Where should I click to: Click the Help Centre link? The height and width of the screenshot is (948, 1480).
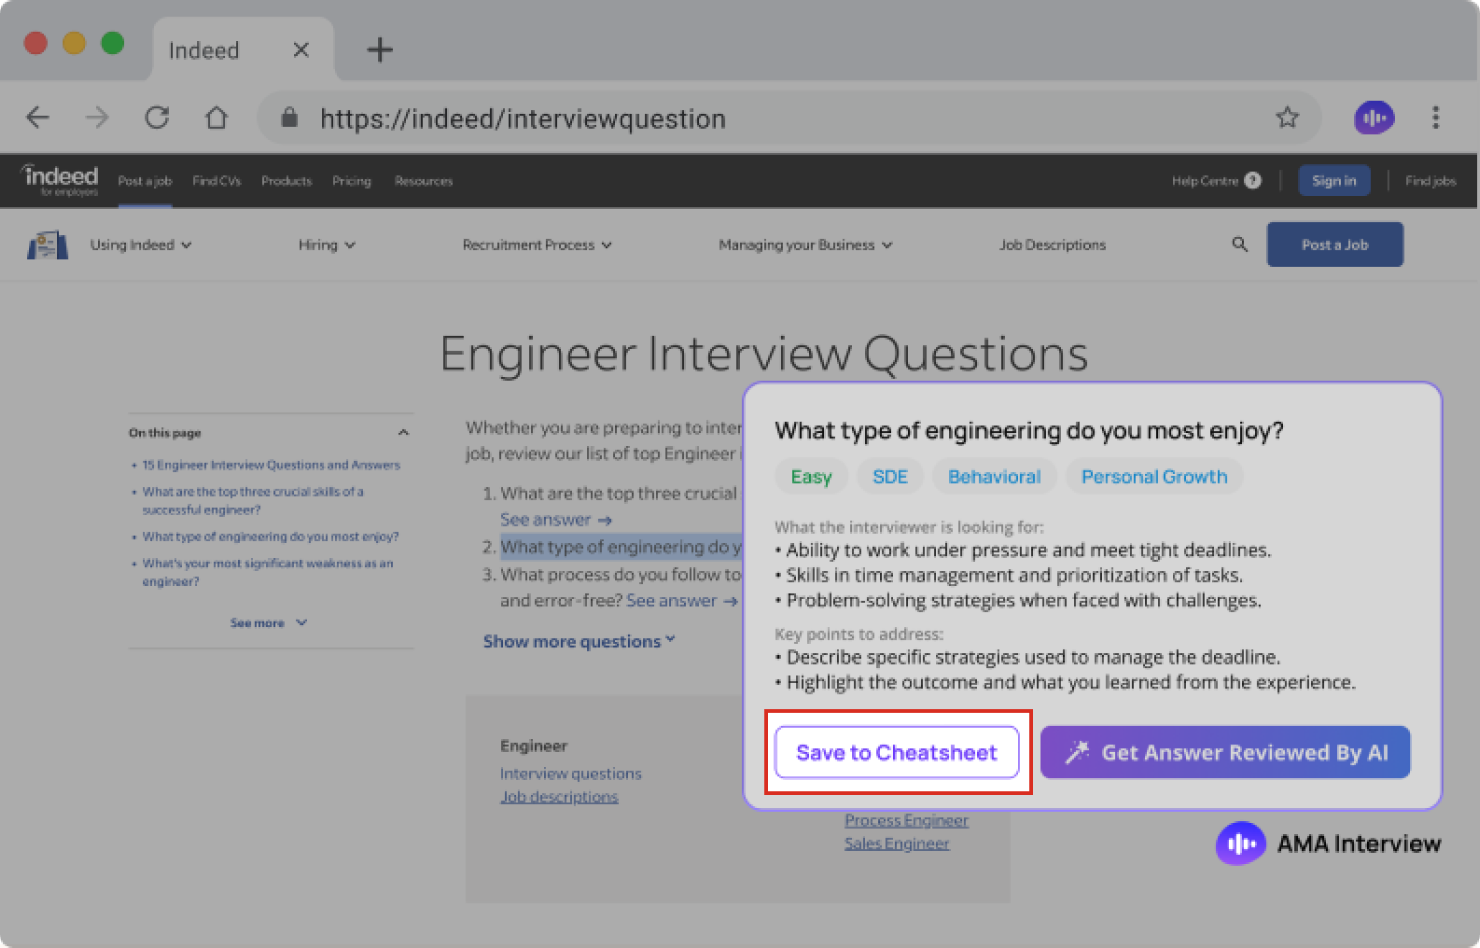pyautogui.click(x=1205, y=181)
